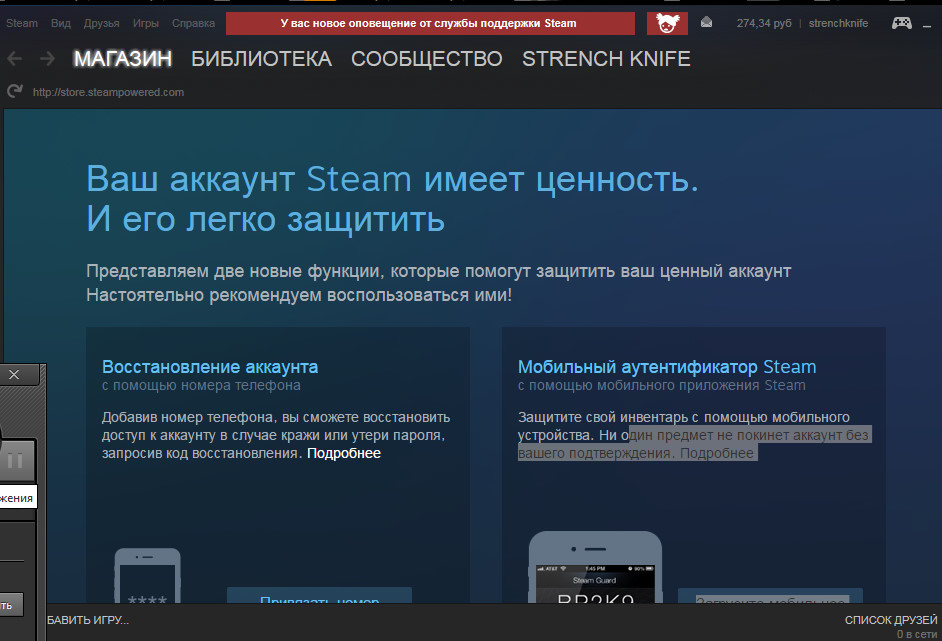942x641 pixels.
Task: Follow the Подробнее link under Мобильный аутентификатор
Action: (717, 453)
